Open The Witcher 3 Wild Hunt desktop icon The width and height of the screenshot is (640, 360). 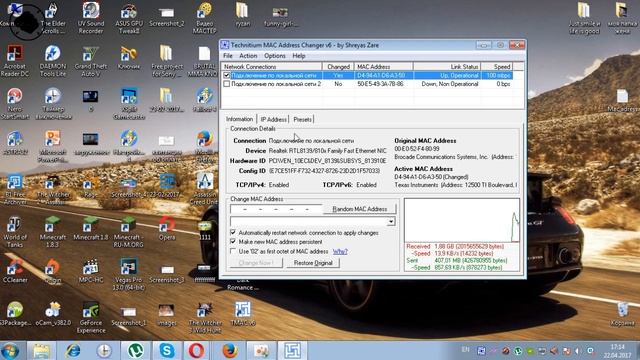(205, 318)
